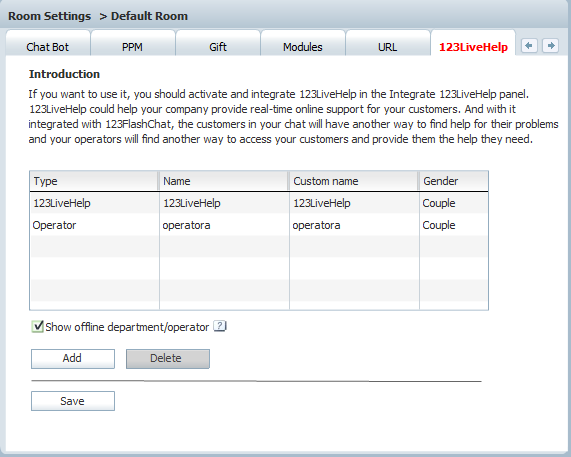The height and width of the screenshot is (457, 571).
Task: Click the Delete button
Action: 168,359
